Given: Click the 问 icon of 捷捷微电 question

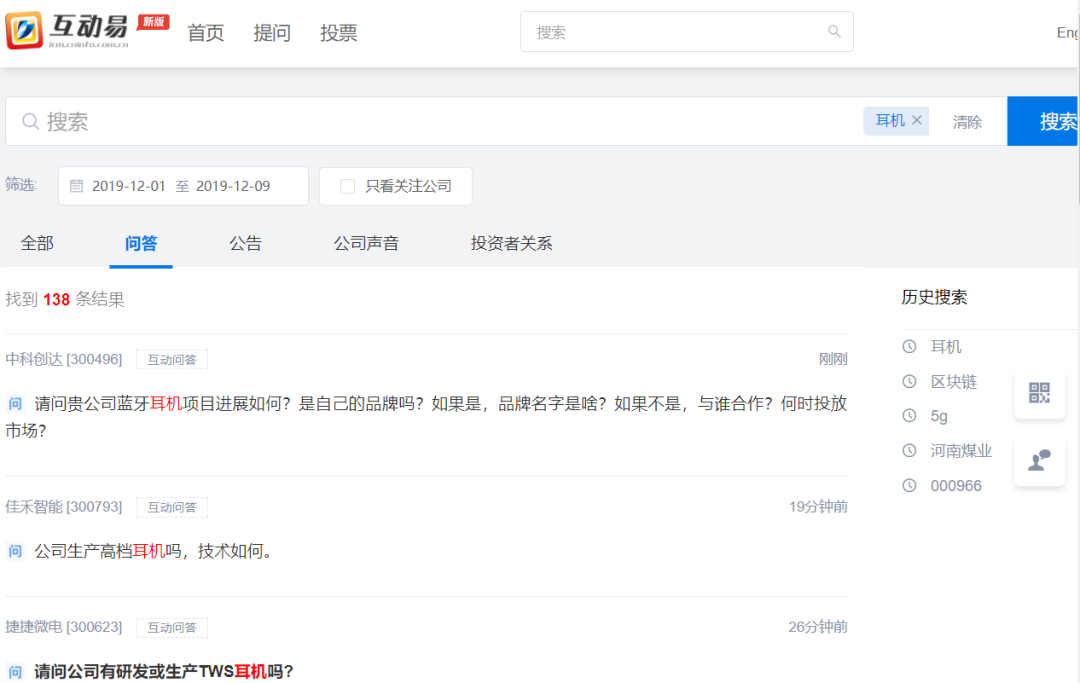Looking at the screenshot, I should tap(15, 671).
